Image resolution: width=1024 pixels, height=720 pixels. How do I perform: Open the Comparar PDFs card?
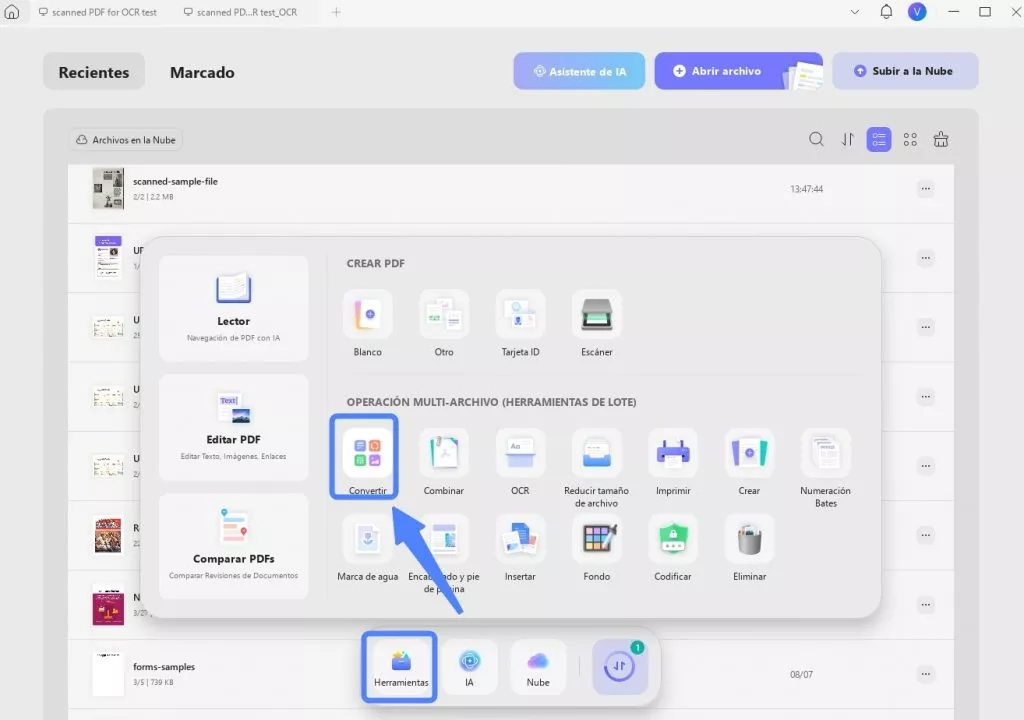233,546
